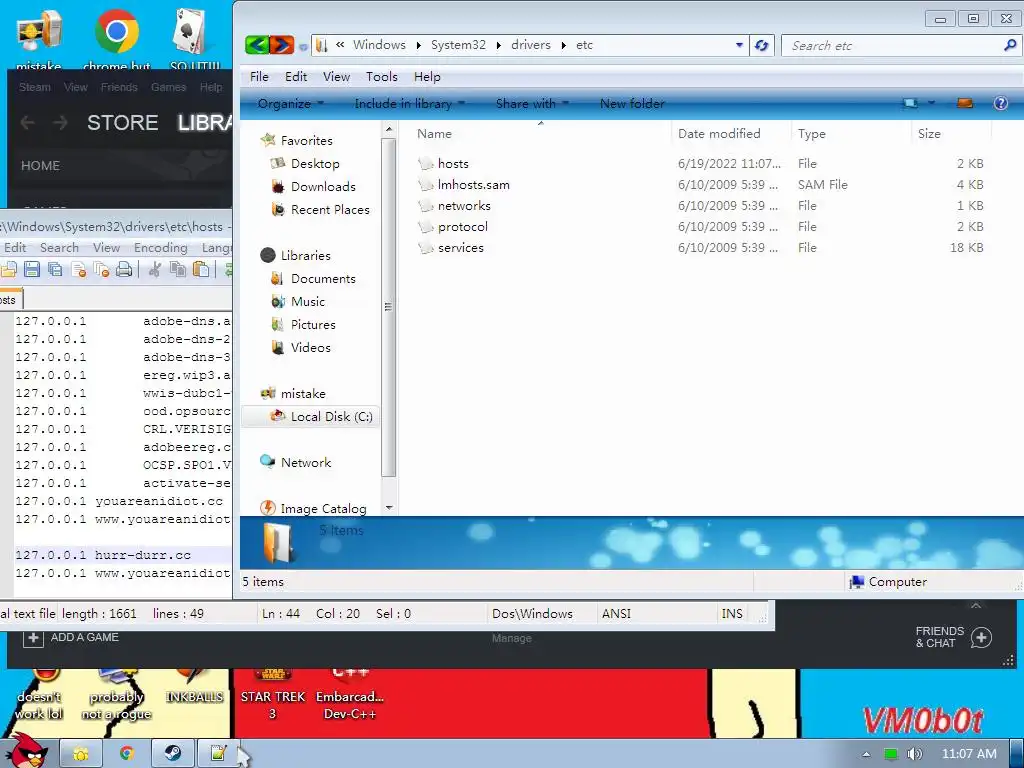Click the Steam back arrow
Viewport: 1024px width, 768px height.
[x=27, y=123]
